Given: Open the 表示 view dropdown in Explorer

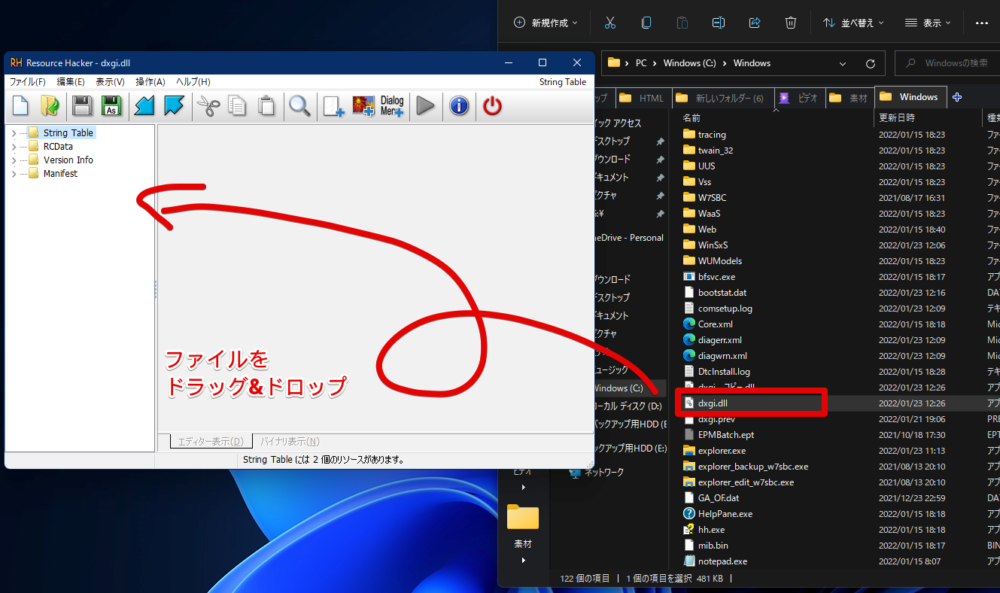Looking at the screenshot, I should [928, 23].
